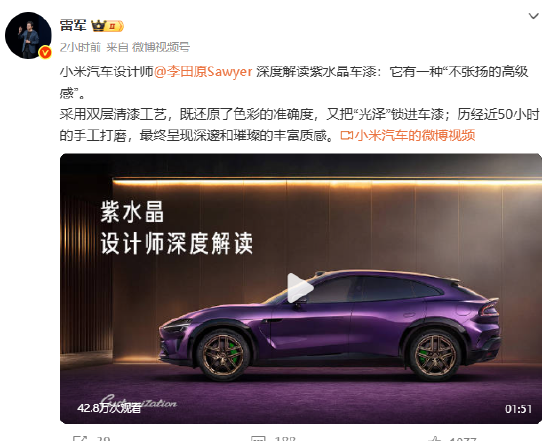Click the post text paragraph about 双层清漆工艺
The height and width of the screenshot is (441, 550).
tap(299, 125)
